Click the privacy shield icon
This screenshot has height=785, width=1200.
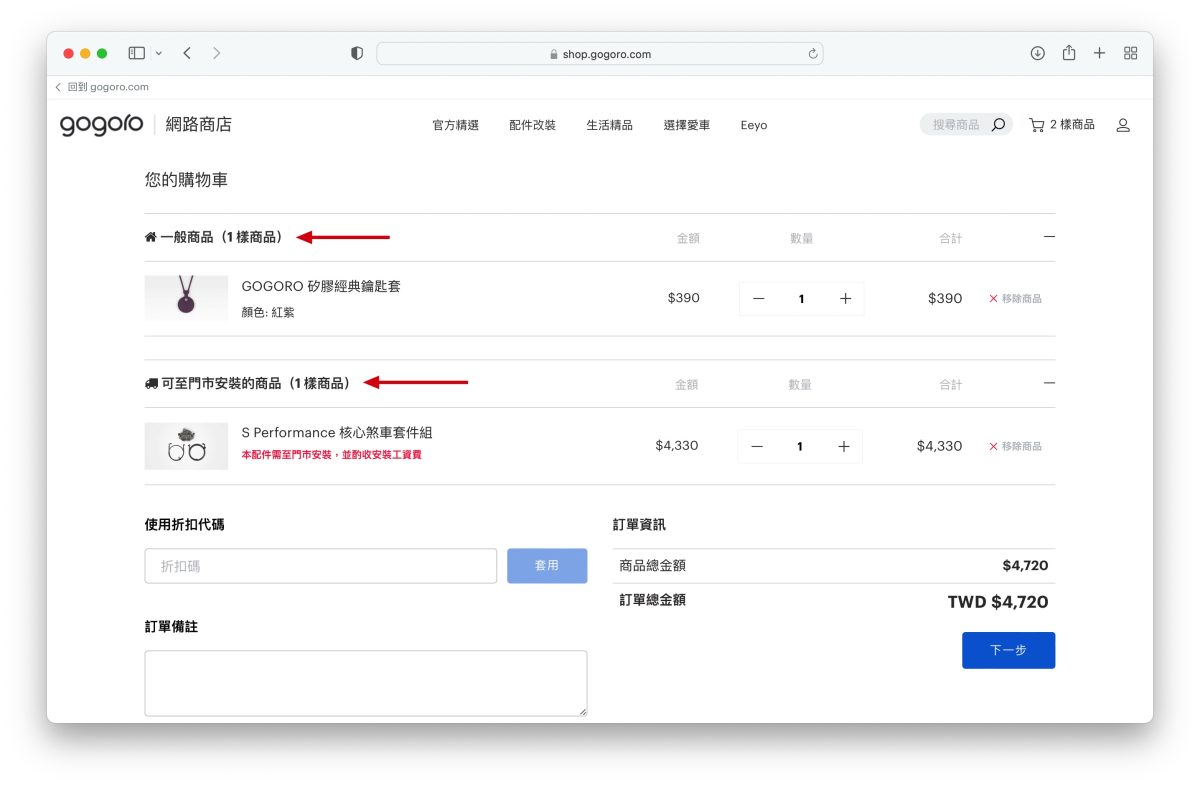[357, 54]
